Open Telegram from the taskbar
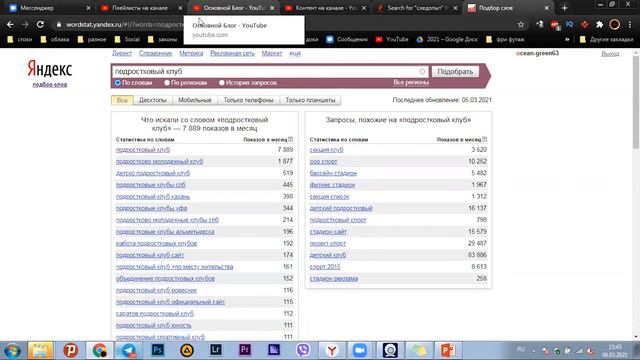 [x=129, y=350]
